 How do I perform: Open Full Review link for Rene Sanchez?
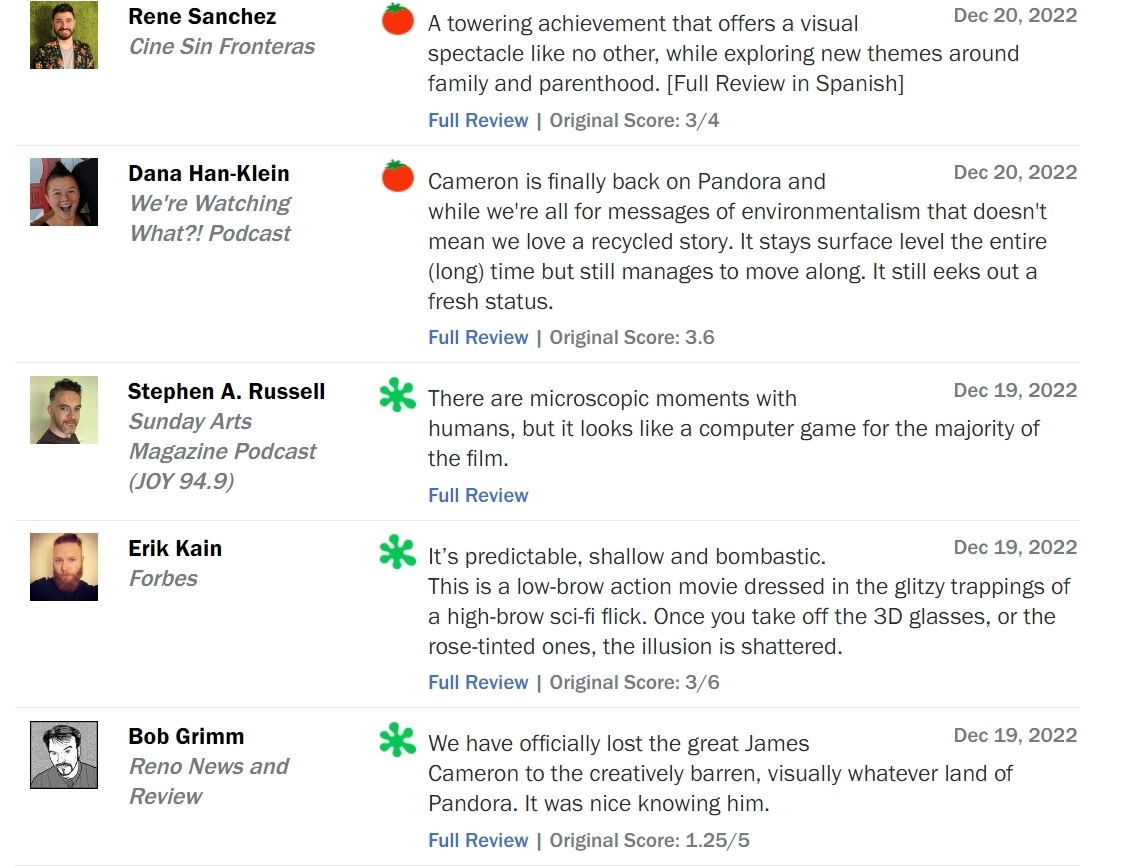[x=478, y=120]
